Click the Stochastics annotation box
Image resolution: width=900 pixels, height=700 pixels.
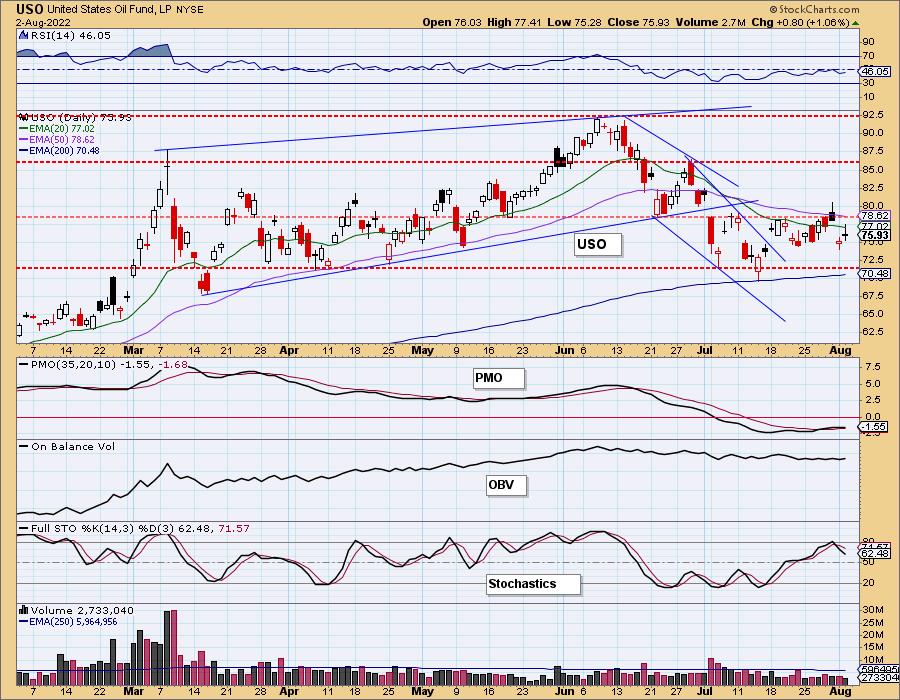point(533,584)
